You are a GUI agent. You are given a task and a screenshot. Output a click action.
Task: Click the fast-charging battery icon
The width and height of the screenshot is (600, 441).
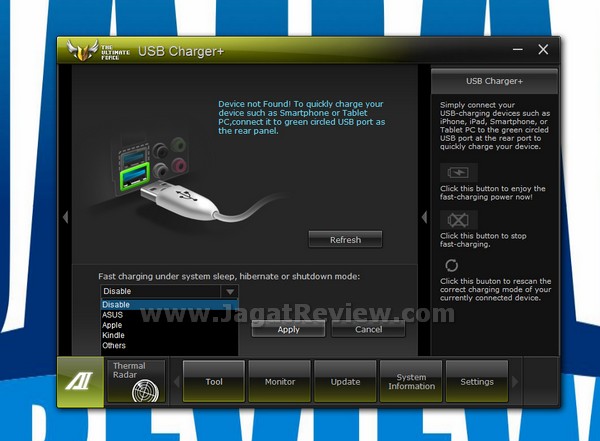click(x=458, y=172)
